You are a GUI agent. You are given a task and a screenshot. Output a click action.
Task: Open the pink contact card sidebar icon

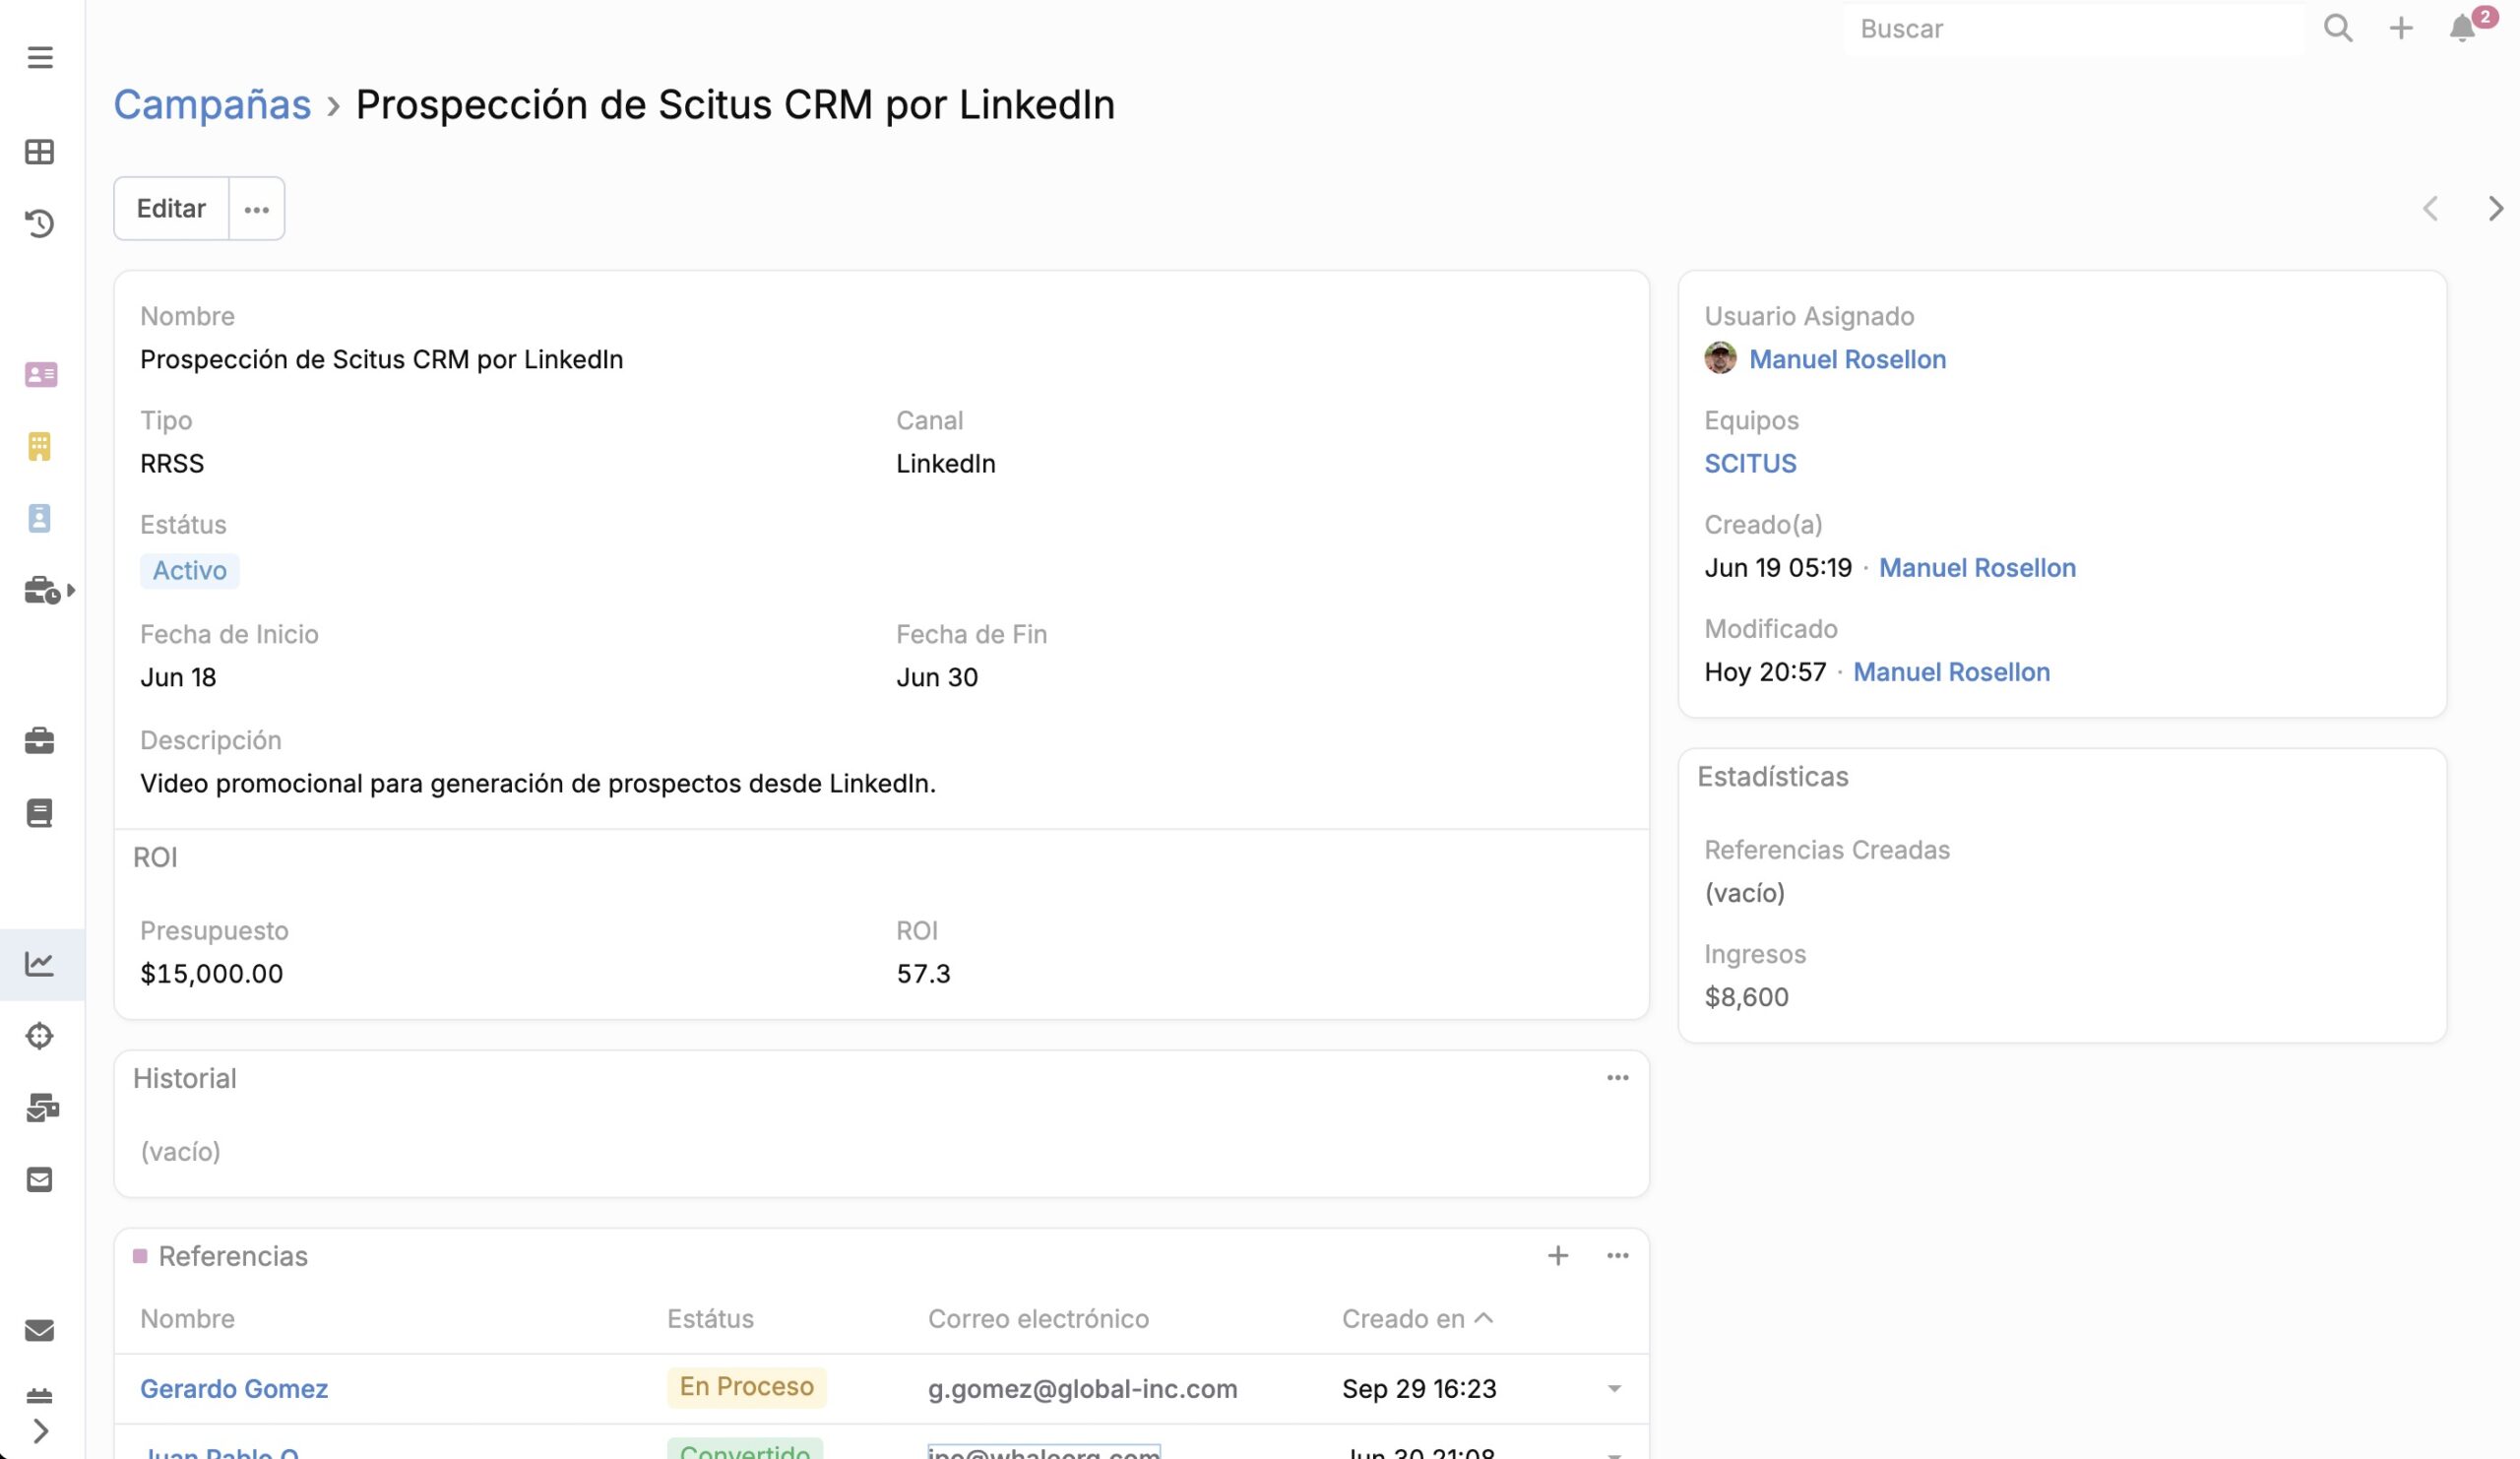(40, 375)
